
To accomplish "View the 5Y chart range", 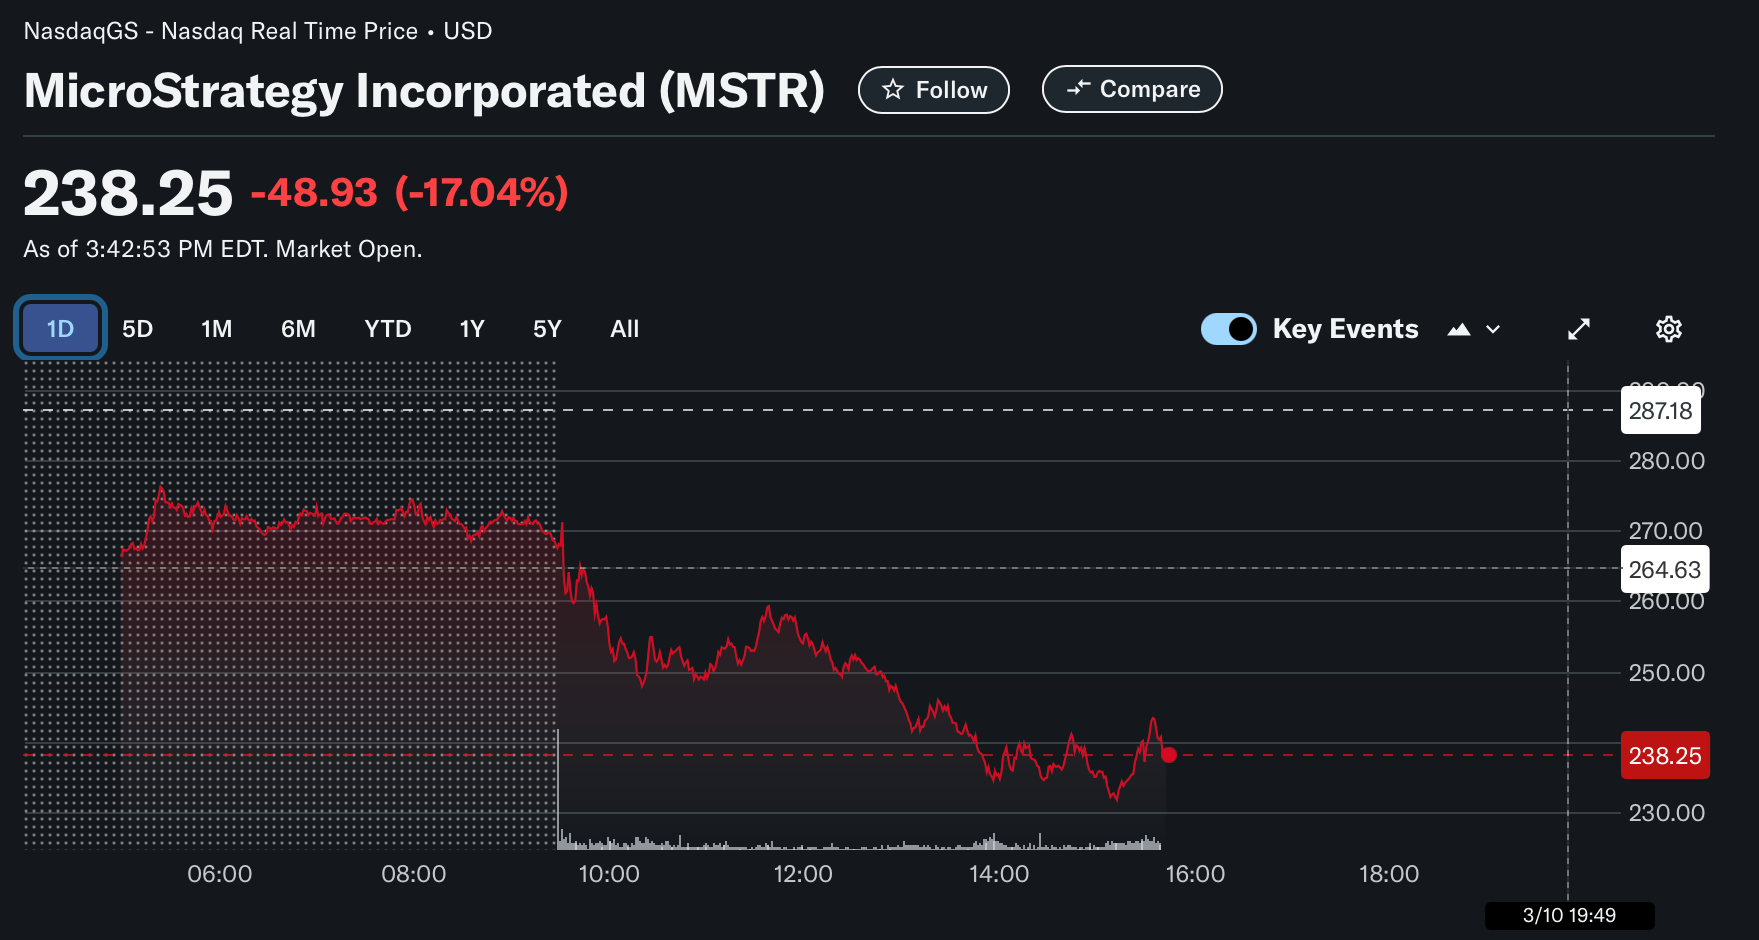I will click(547, 329).
